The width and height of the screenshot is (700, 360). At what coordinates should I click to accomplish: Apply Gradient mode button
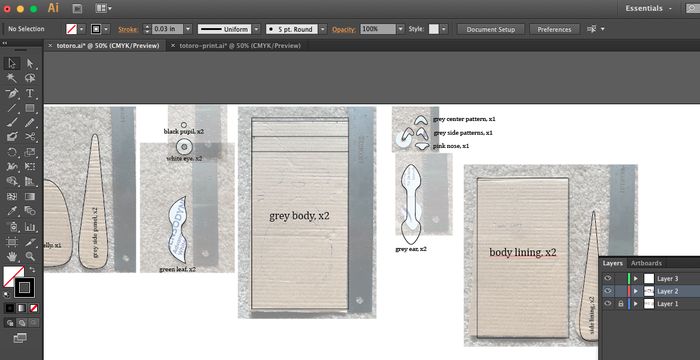pos(21,308)
